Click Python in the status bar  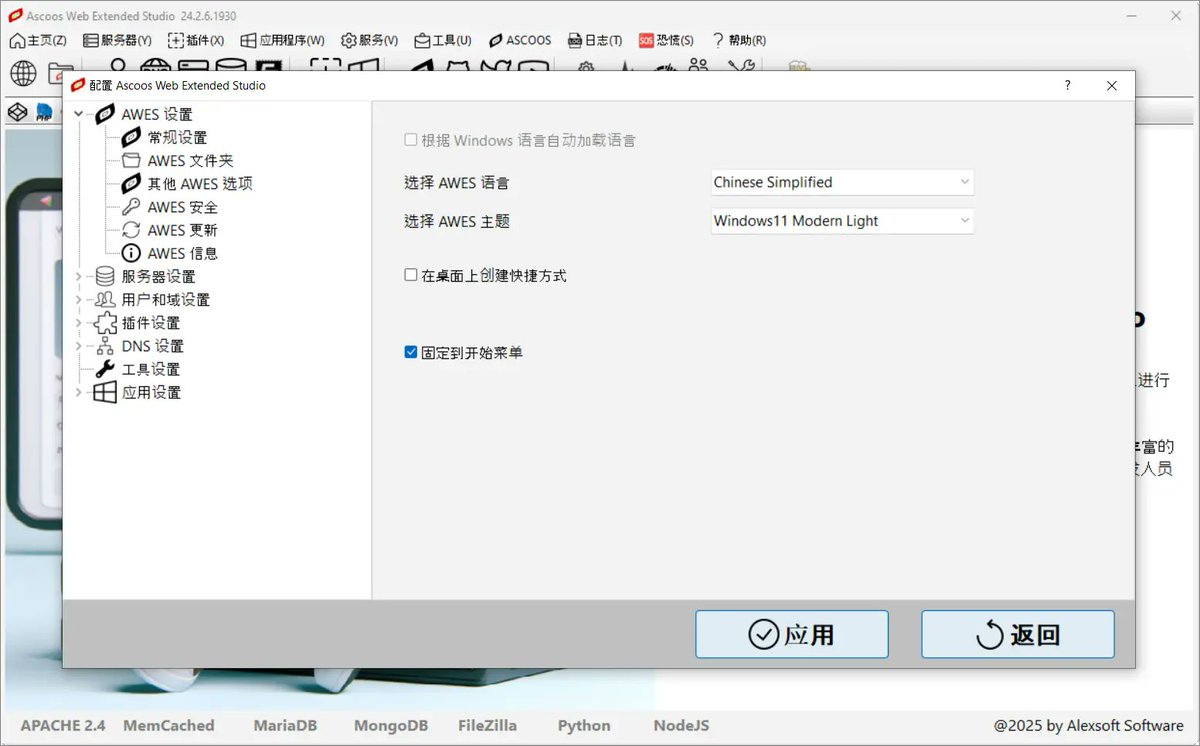(583, 725)
